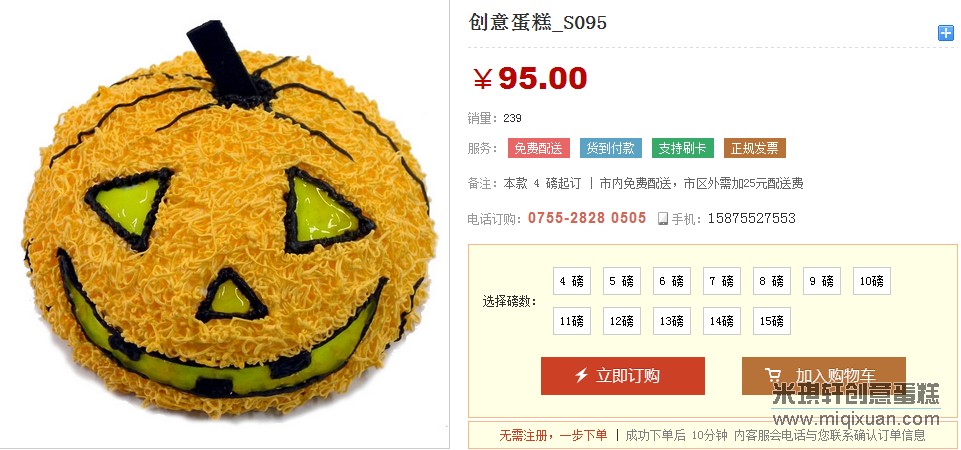Pick the 15磅 weight option
Image resolution: width=961 pixels, height=450 pixels.
pyautogui.click(x=772, y=321)
